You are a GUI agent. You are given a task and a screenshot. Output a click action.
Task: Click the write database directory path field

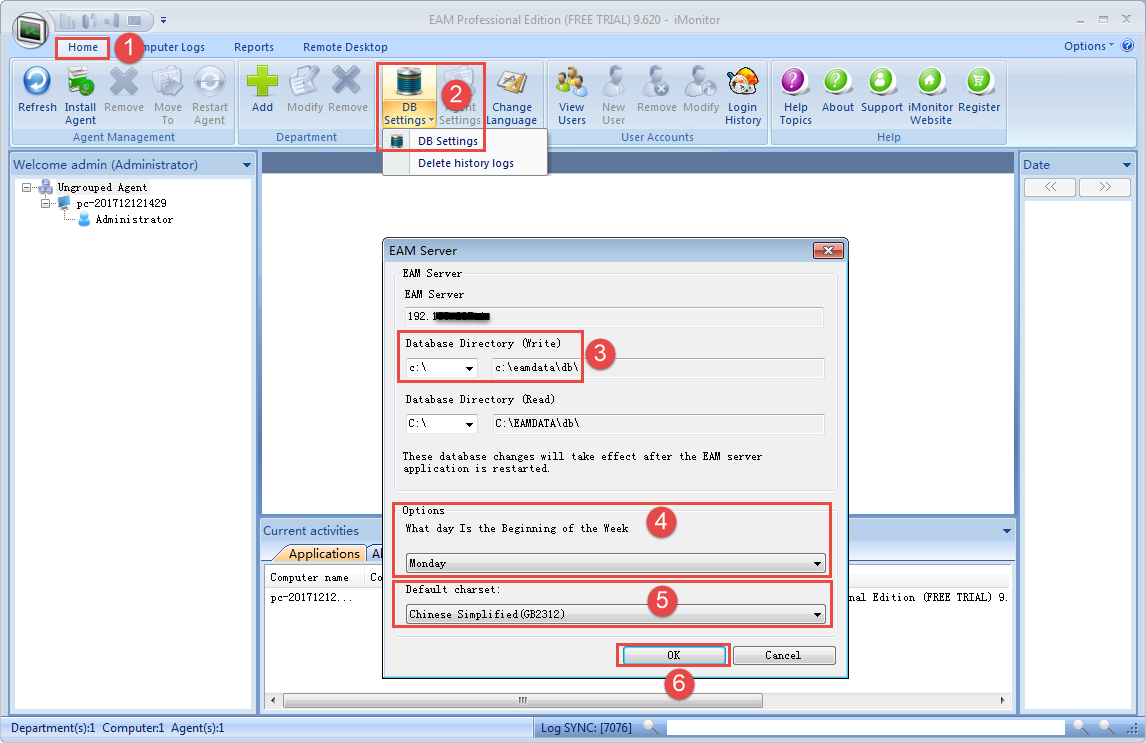(x=659, y=367)
